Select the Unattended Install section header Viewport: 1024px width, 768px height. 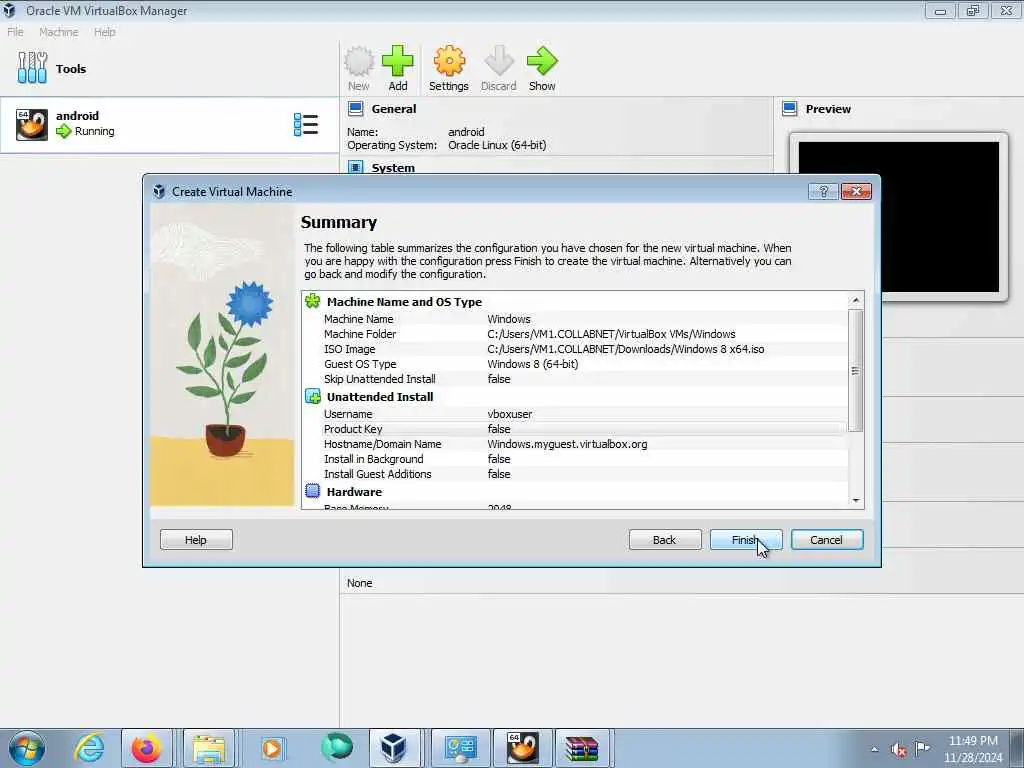click(380, 396)
